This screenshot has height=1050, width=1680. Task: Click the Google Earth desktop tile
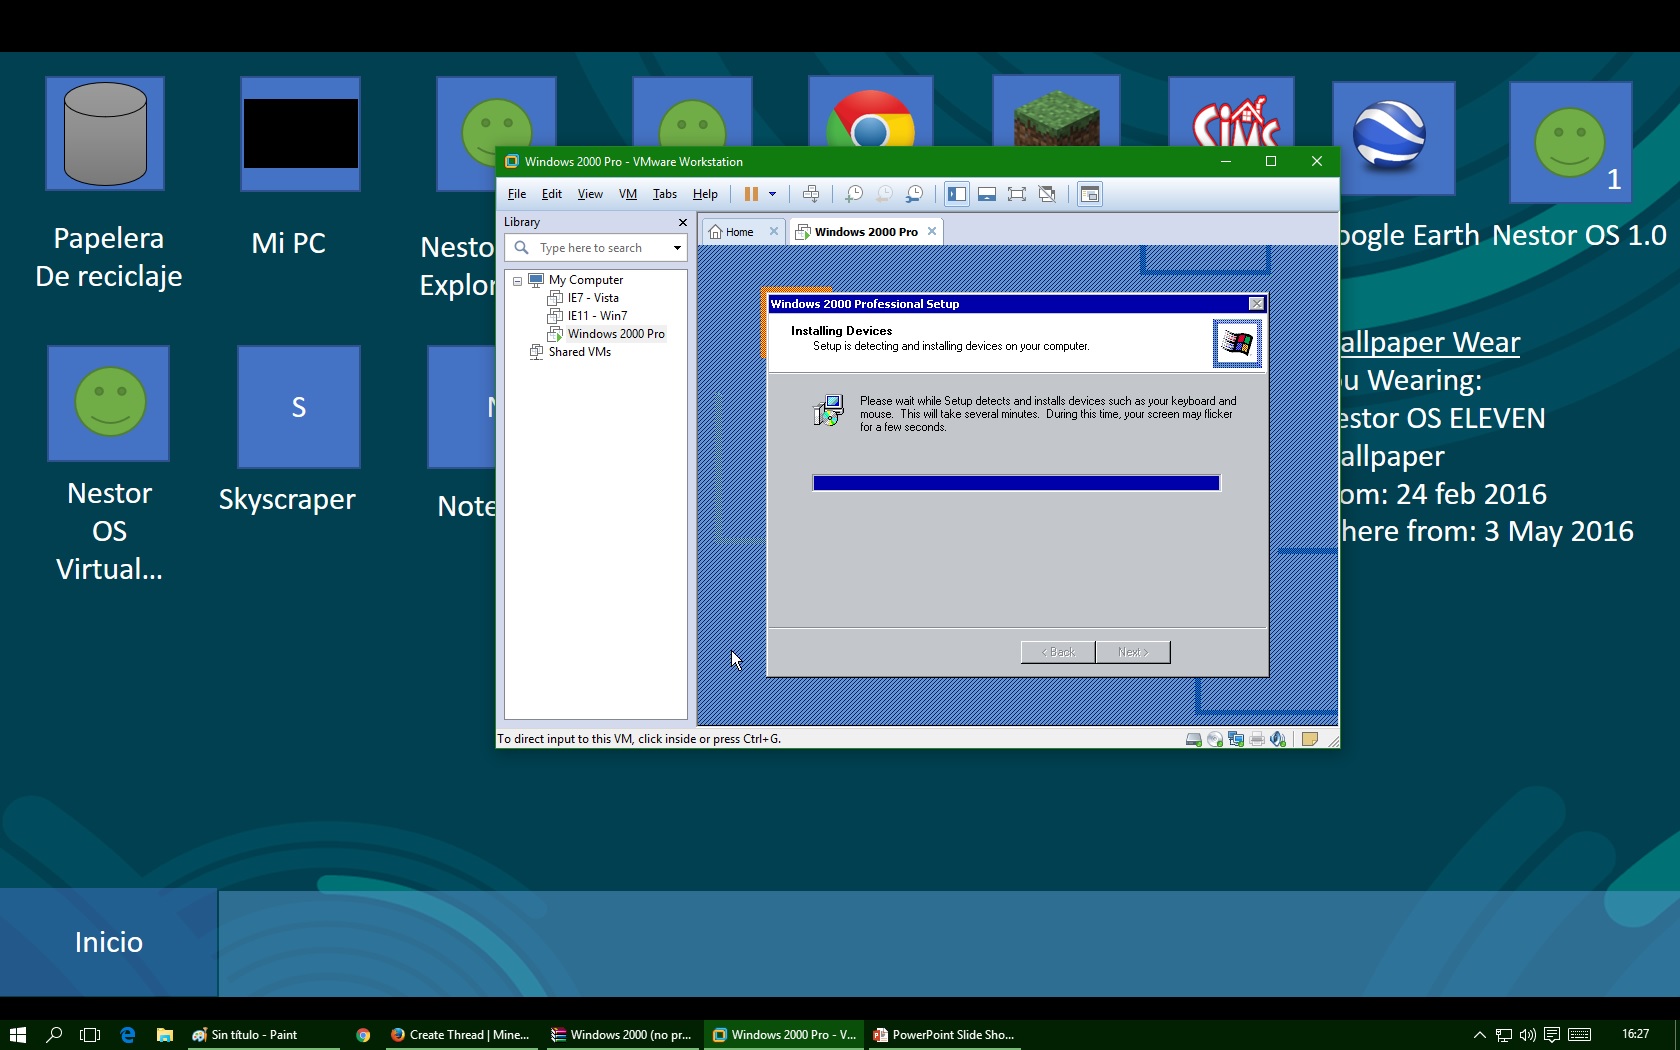(1393, 138)
